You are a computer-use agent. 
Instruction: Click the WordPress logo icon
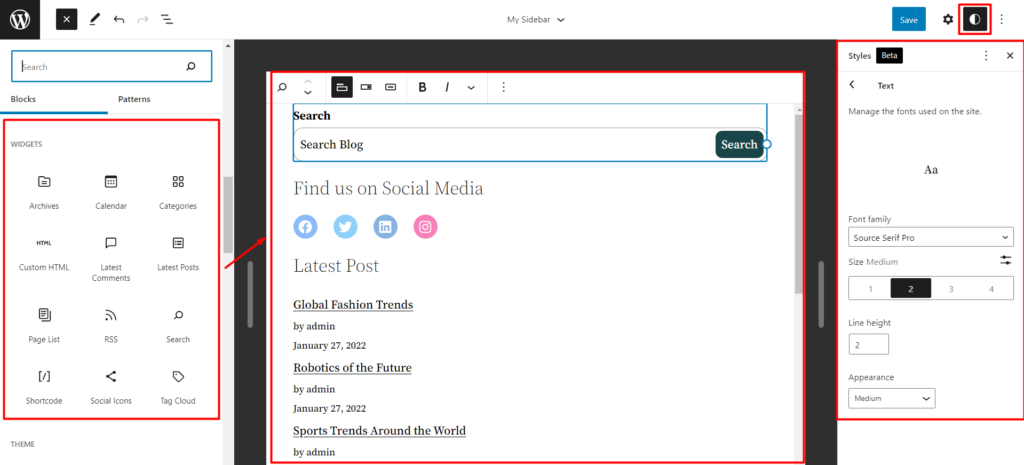(20, 19)
